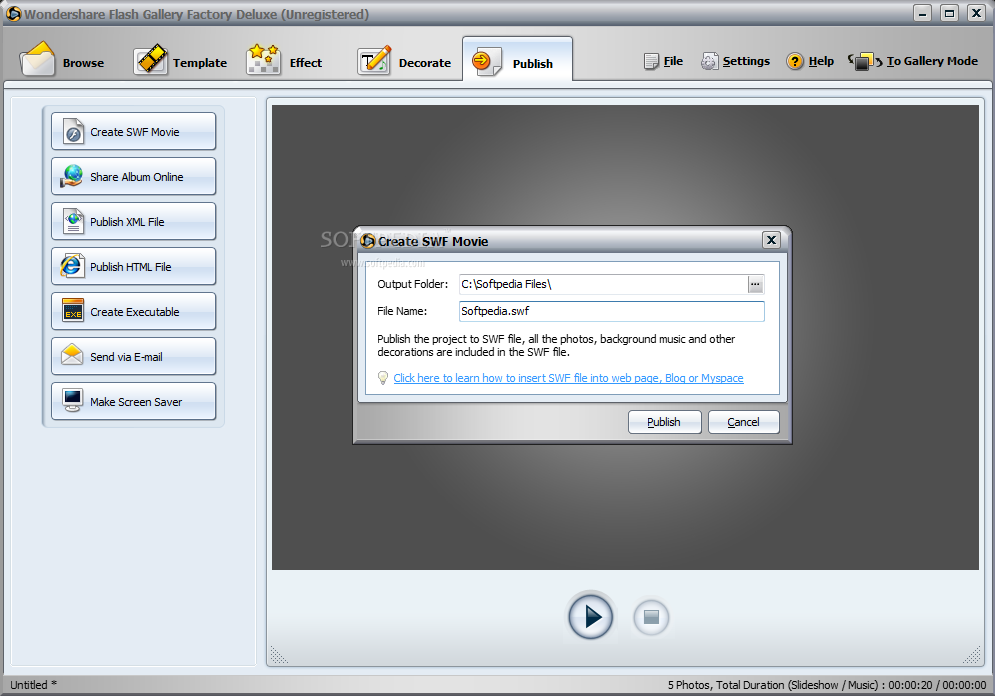Click Publish XML File
The image size is (995, 696).
[x=133, y=221]
